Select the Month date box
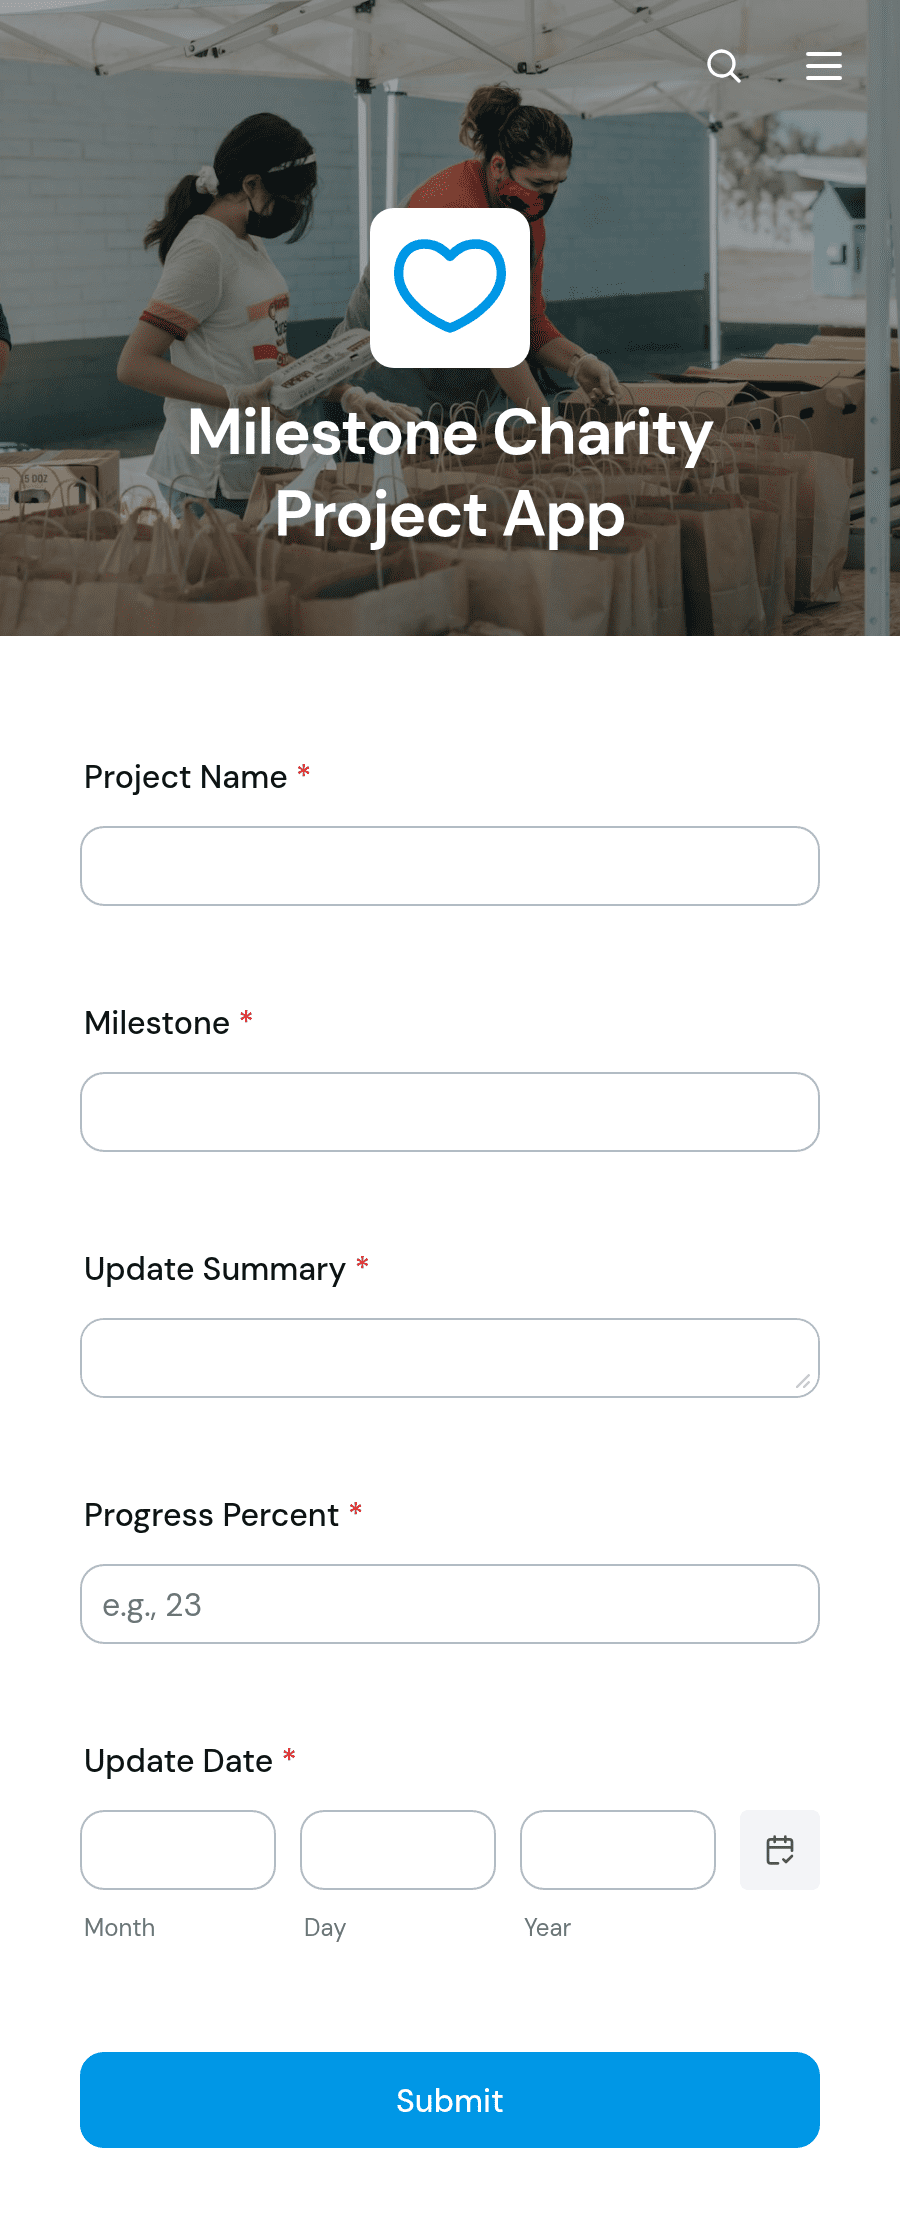The image size is (900, 2234). [178, 1850]
